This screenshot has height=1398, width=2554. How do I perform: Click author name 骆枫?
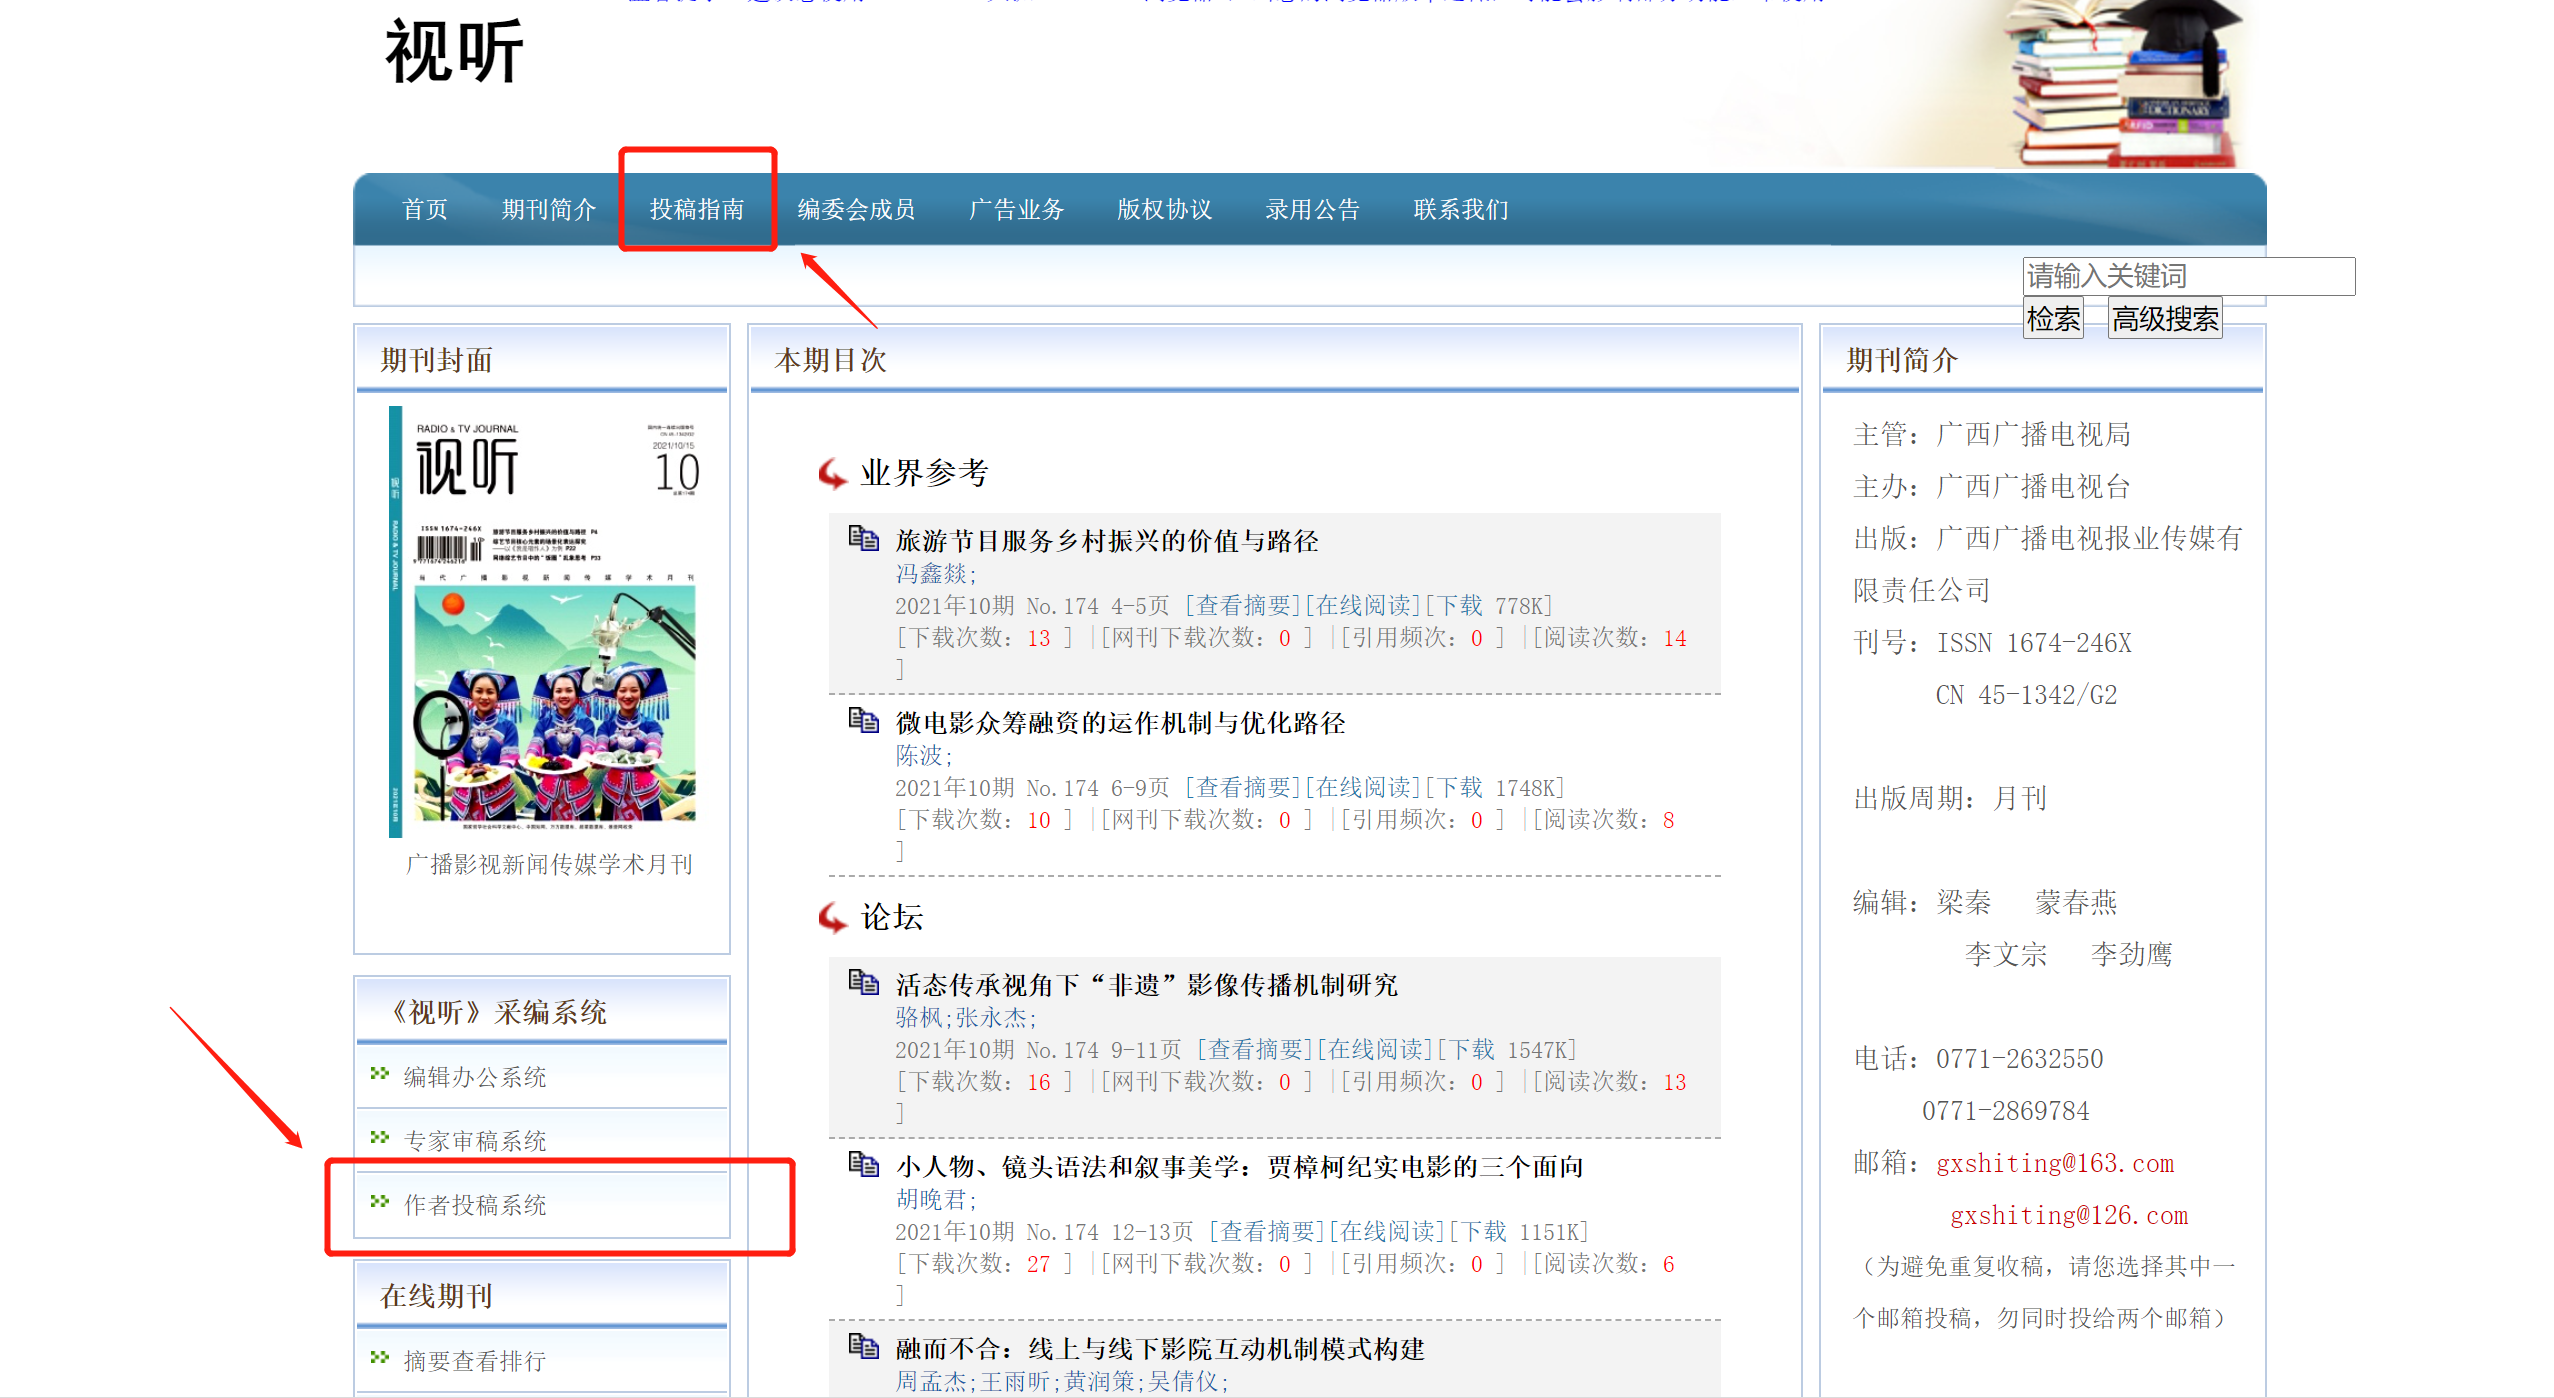919,1017
